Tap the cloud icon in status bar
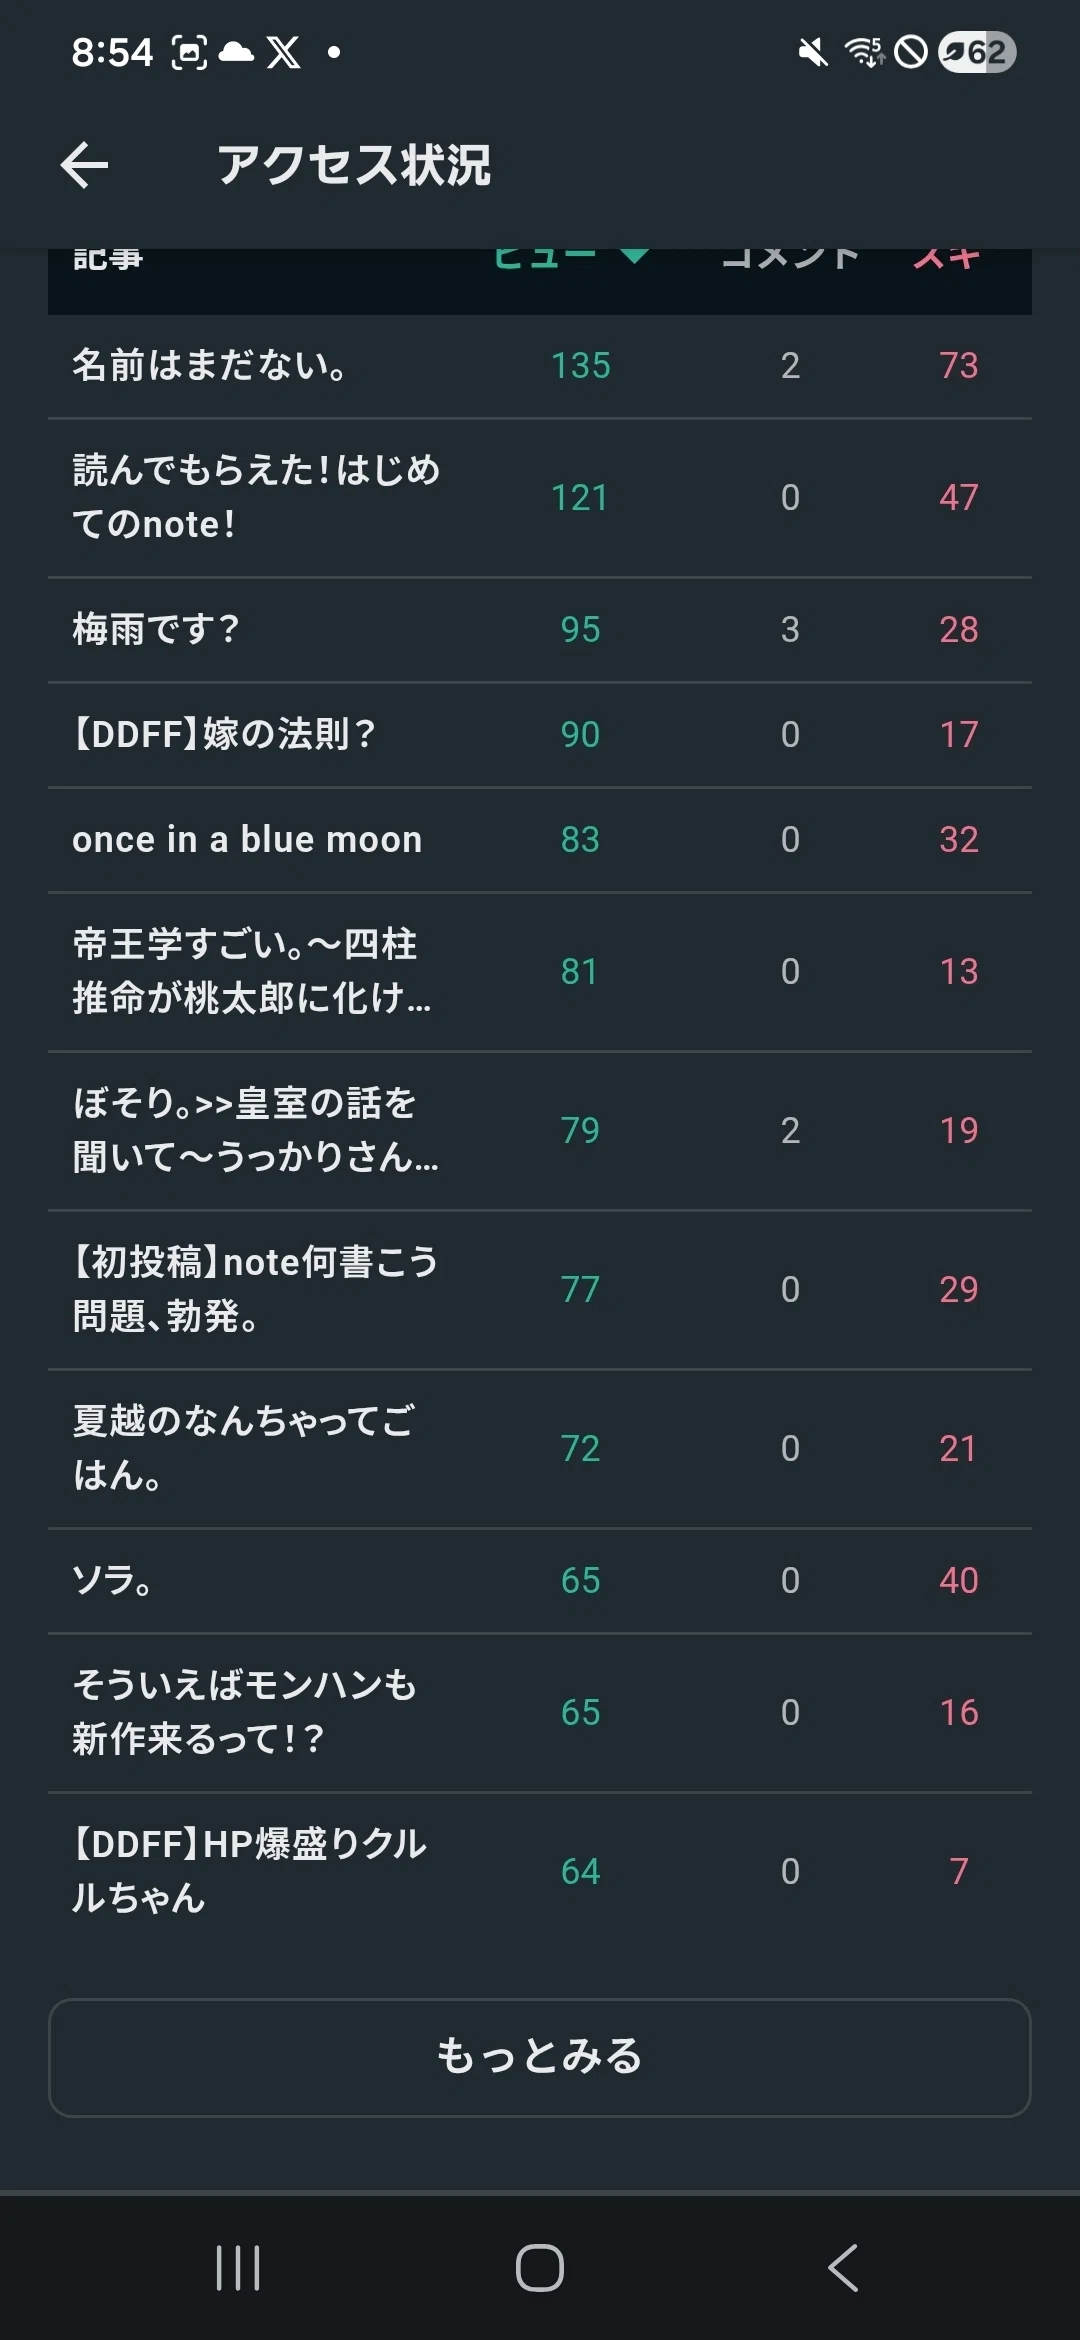The height and width of the screenshot is (2340, 1080). pyautogui.click(x=236, y=52)
